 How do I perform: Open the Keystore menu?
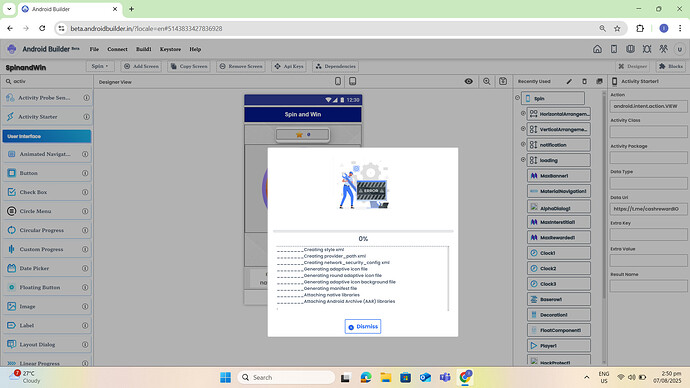point(170,49)
